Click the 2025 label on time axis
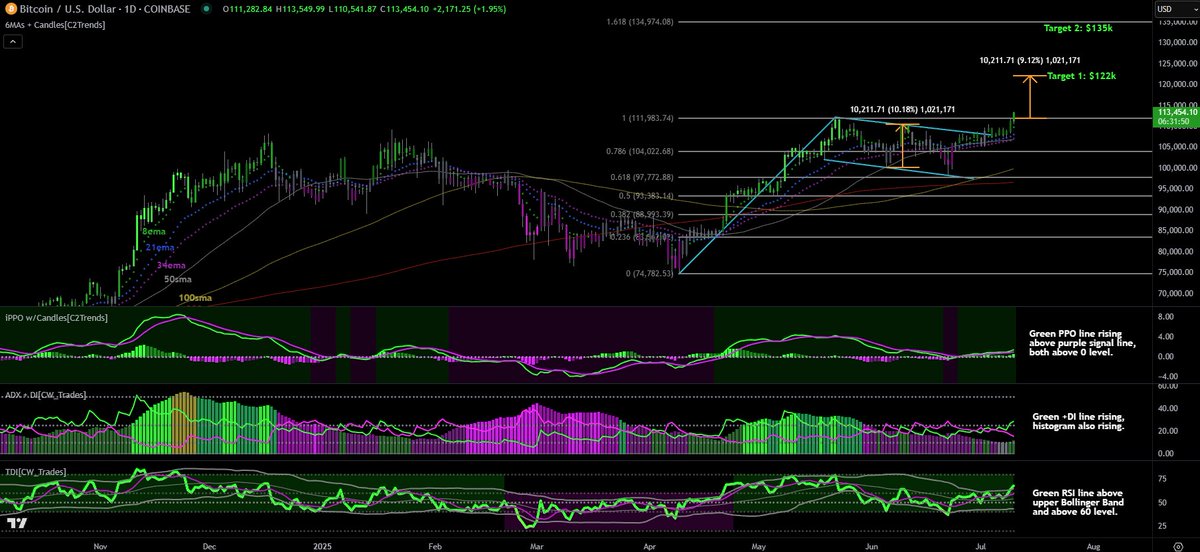 click(322, 546)
